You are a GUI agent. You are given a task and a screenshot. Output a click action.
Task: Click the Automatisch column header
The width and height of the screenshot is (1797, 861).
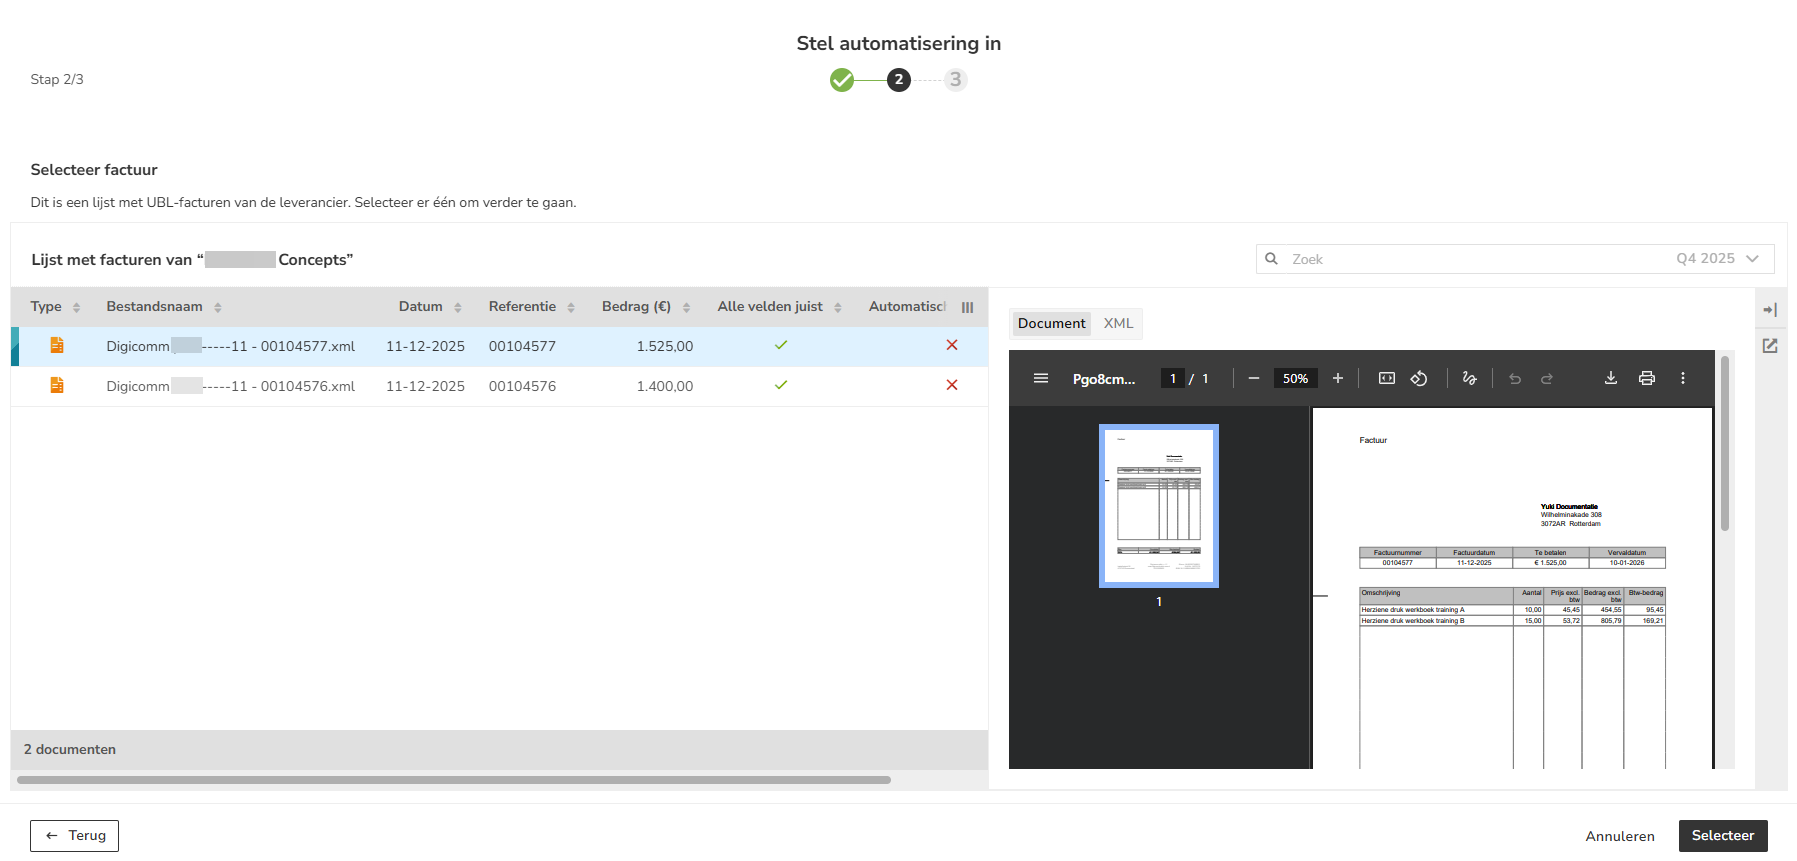[907, 307]
